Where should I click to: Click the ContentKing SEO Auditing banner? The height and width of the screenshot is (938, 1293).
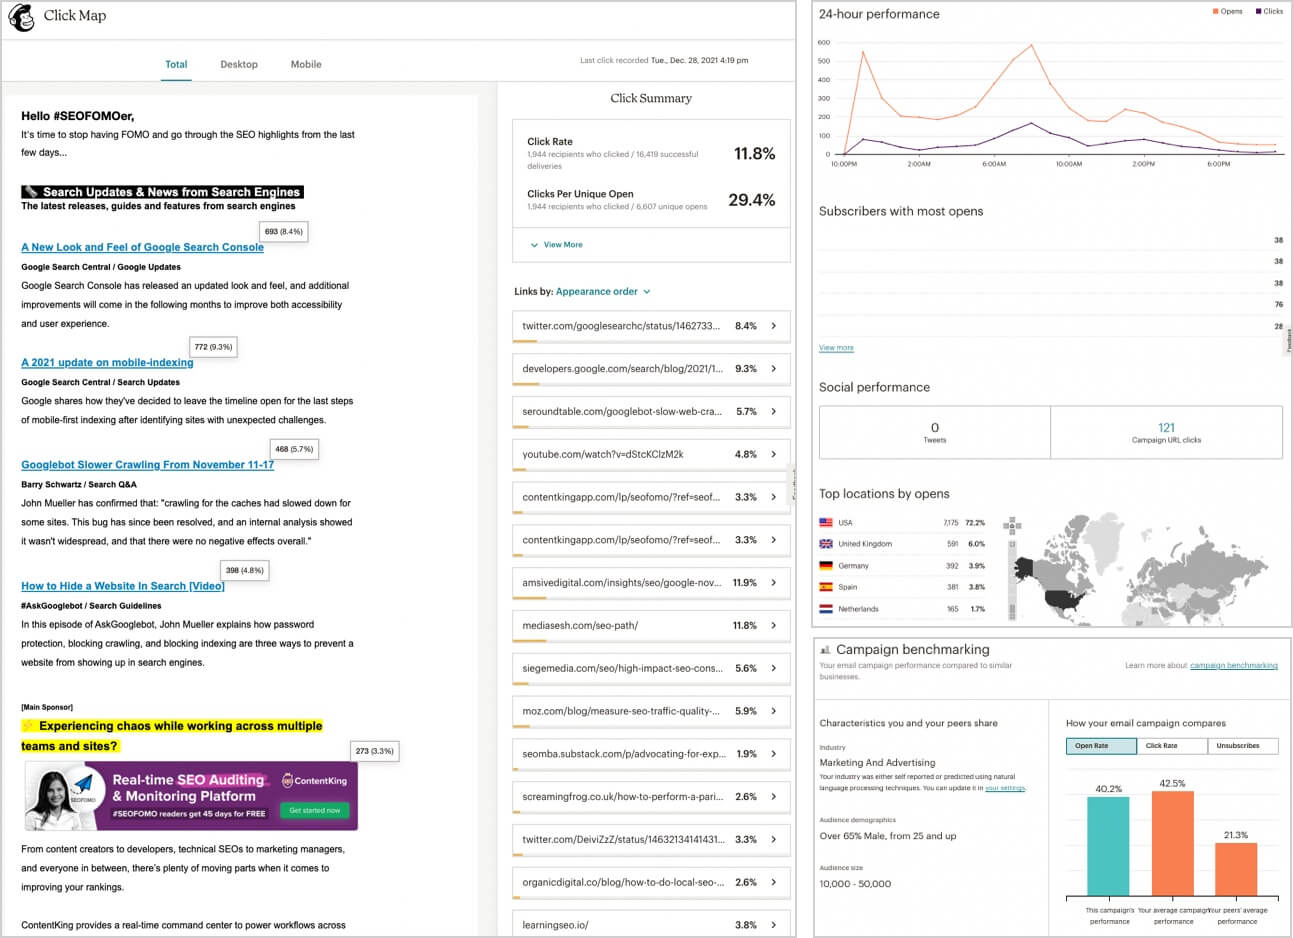(191, 796)
